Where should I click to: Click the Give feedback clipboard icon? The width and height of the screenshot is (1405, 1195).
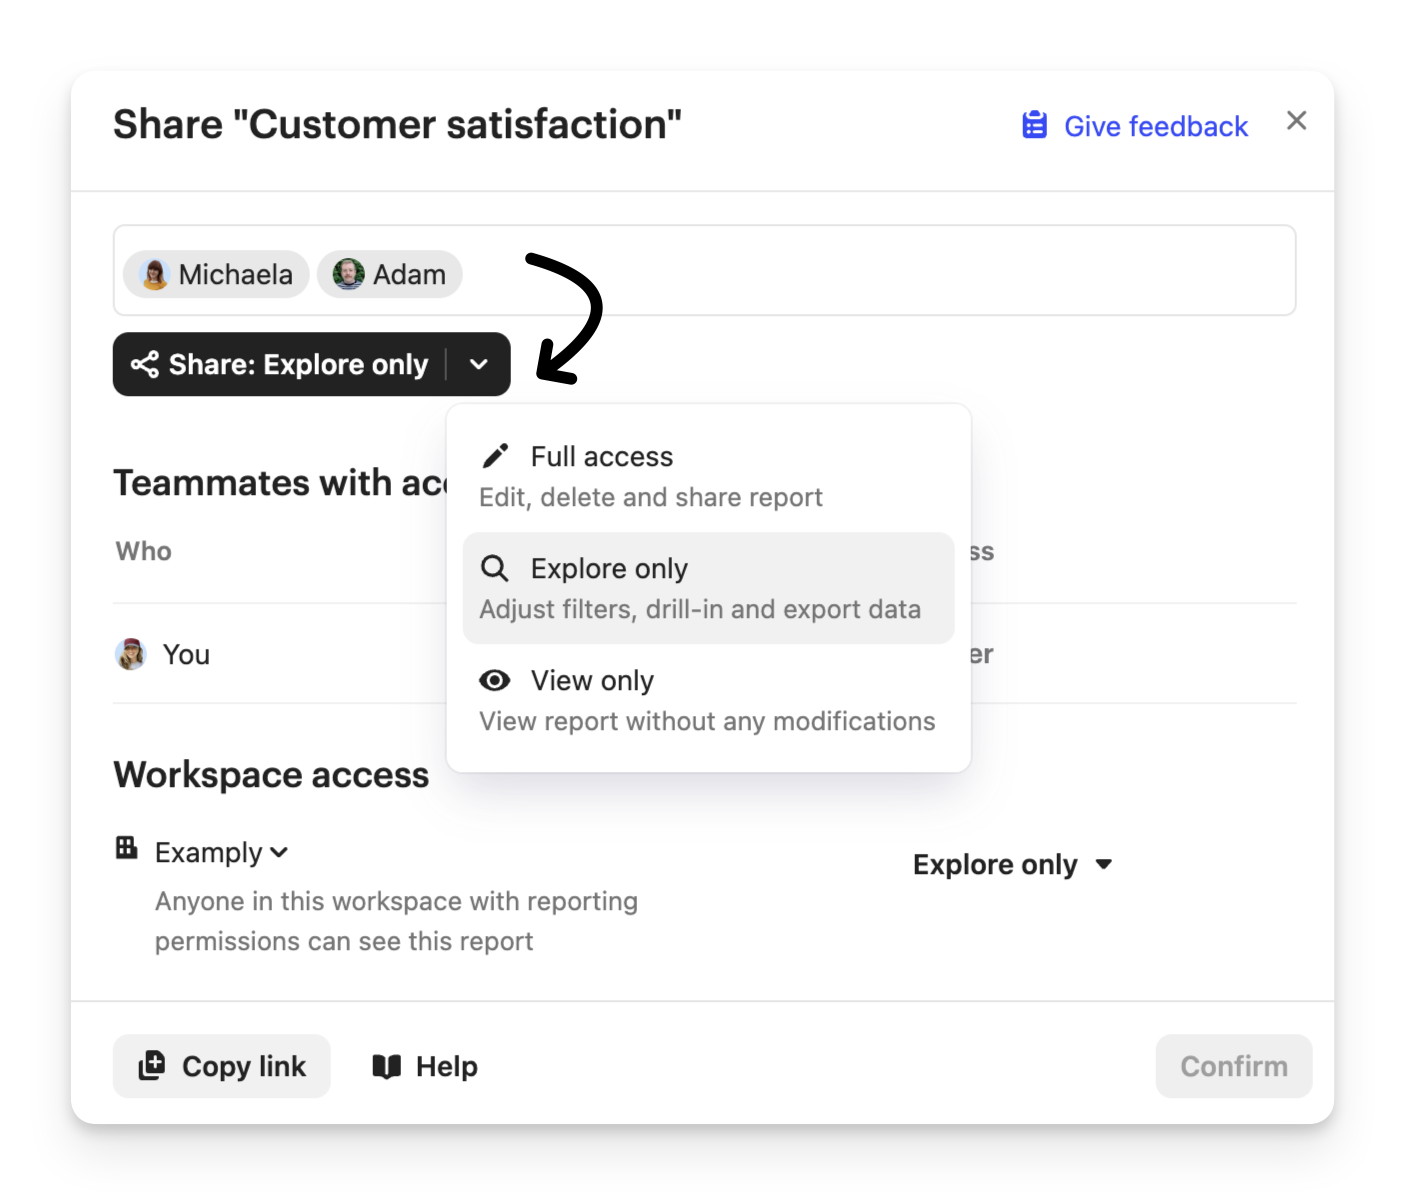pyautogui.click(x=1034, y=126)
